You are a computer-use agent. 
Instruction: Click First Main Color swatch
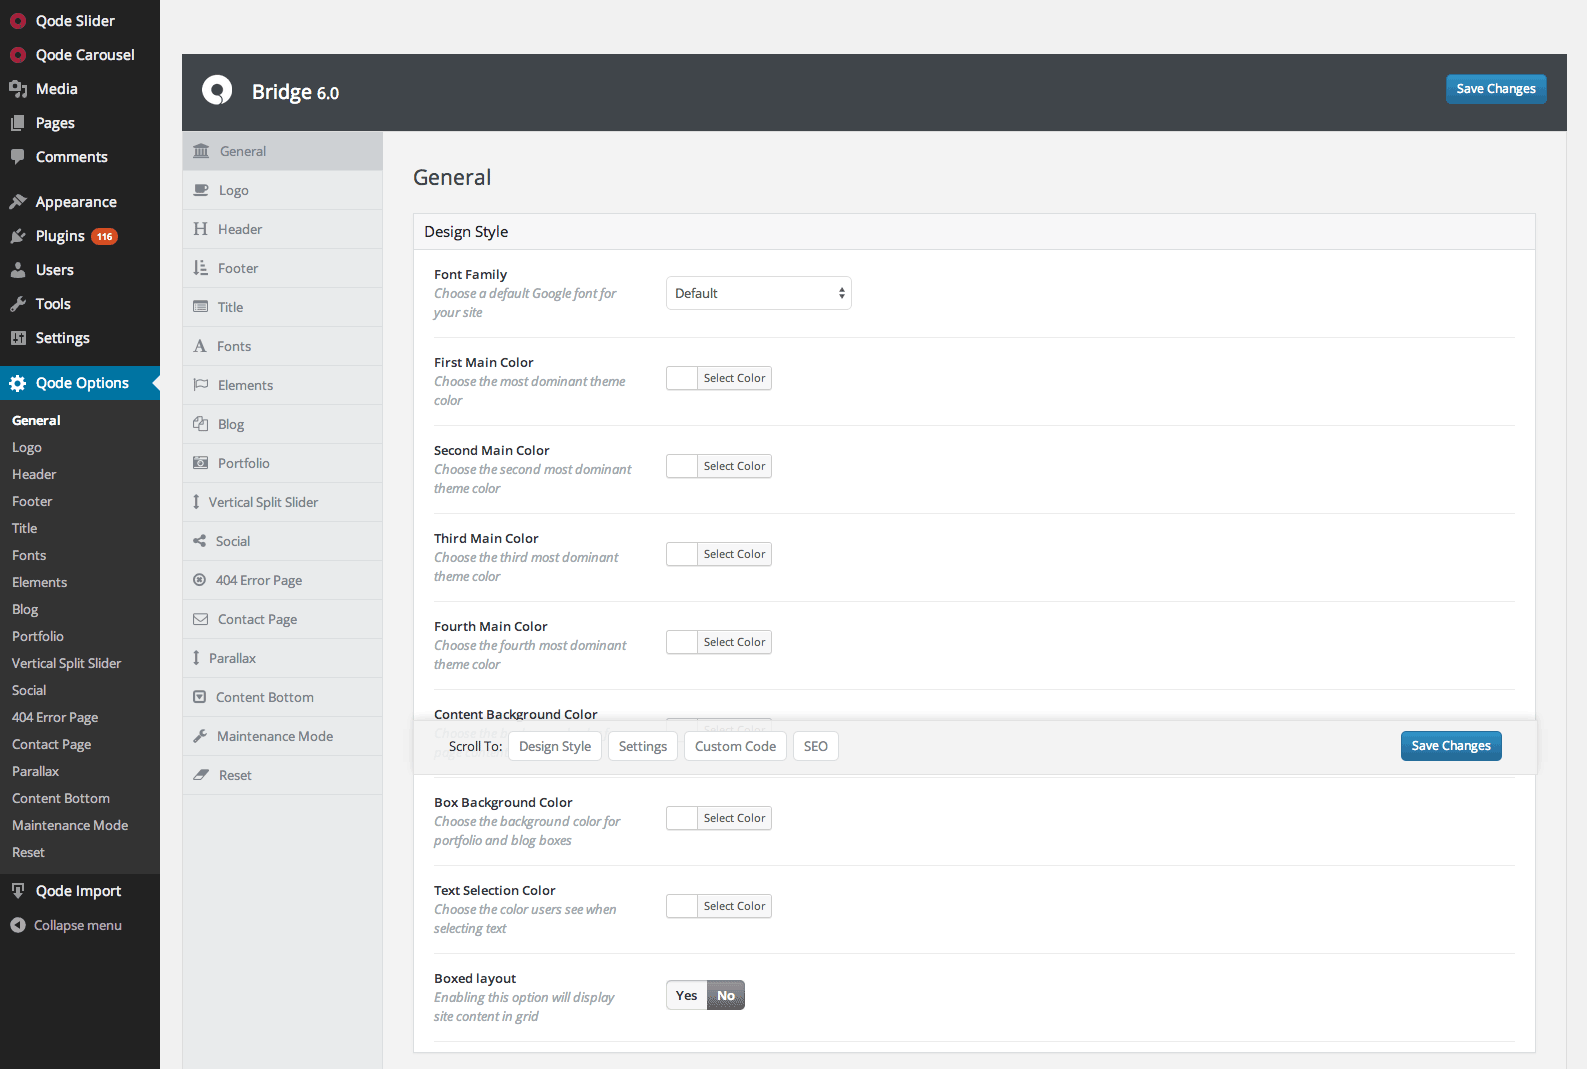(x=682, y=378)
